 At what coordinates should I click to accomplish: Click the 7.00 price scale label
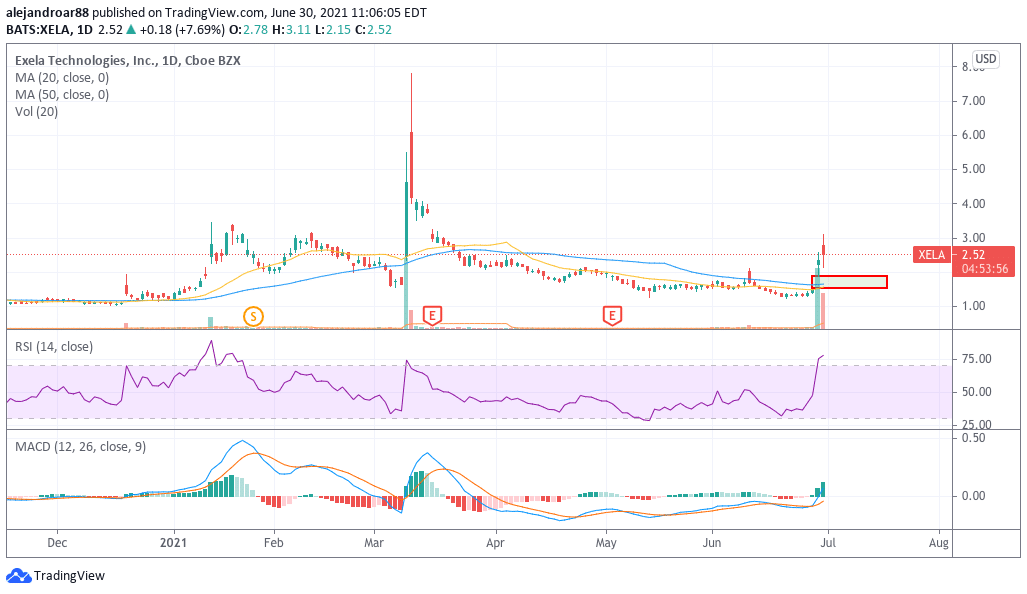click(x=973, y=101)
